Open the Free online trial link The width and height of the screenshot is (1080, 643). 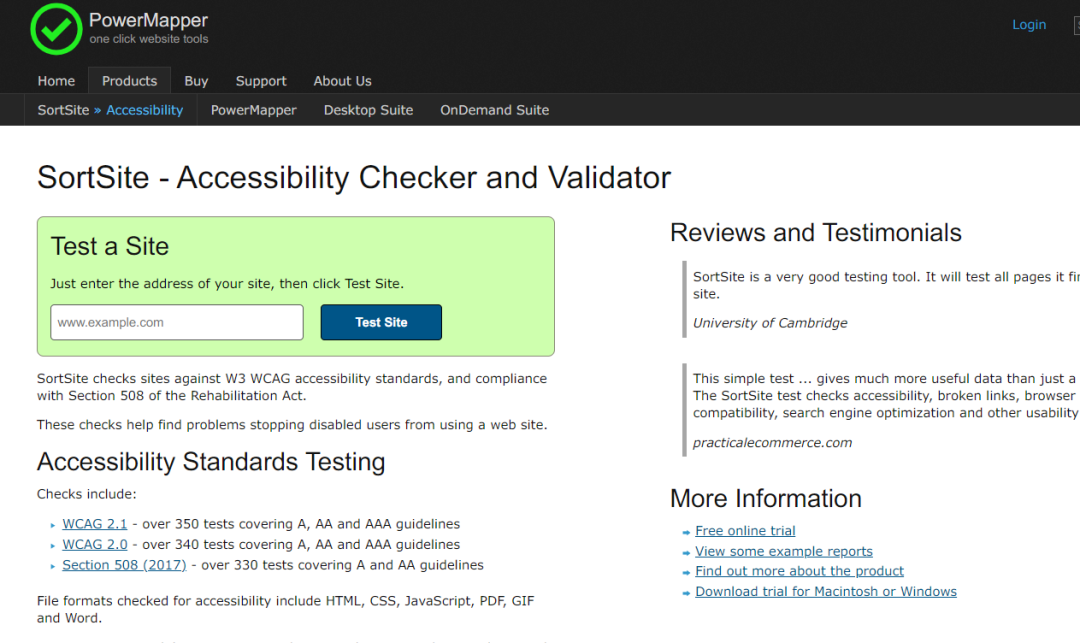745,531
